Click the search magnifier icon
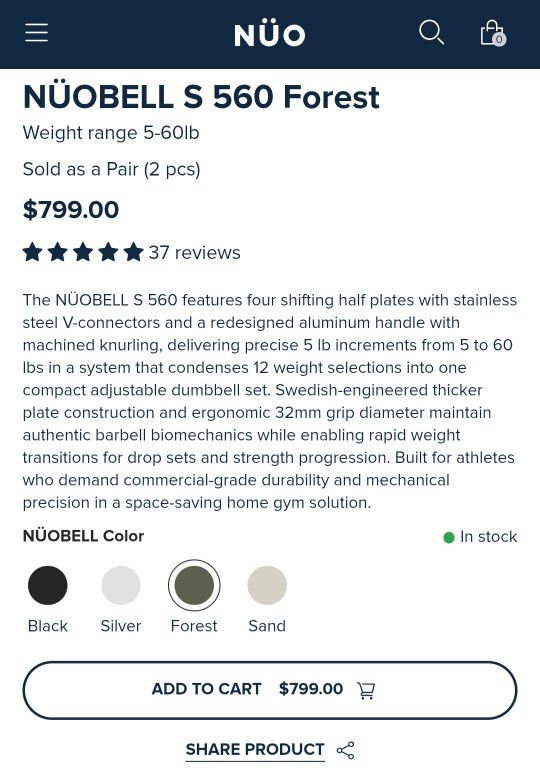The height and width of the screenshot is (777, 540). [x=432, y=33]
